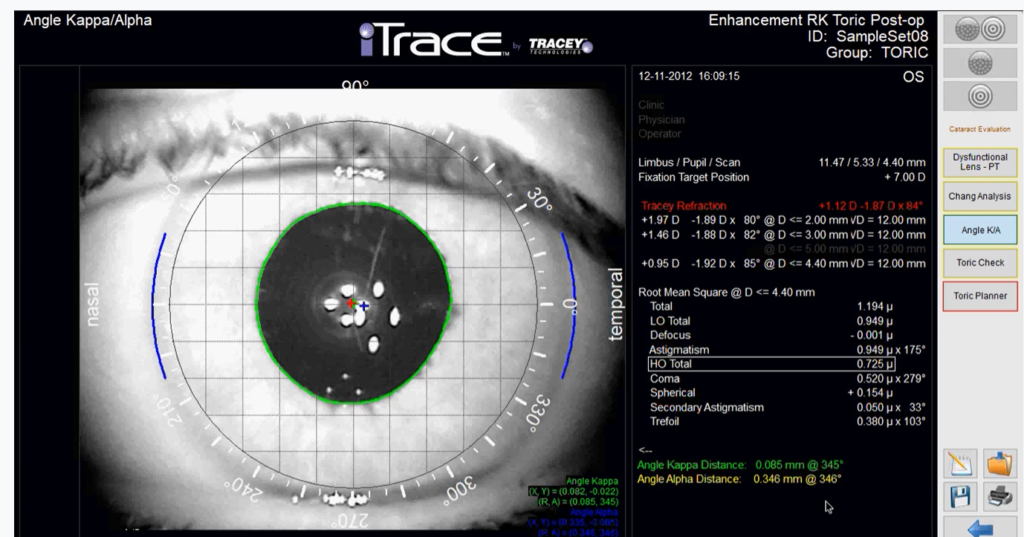Click the blue cross in the pupil
The image size is (1024, 537).
[x=364, y=306]
